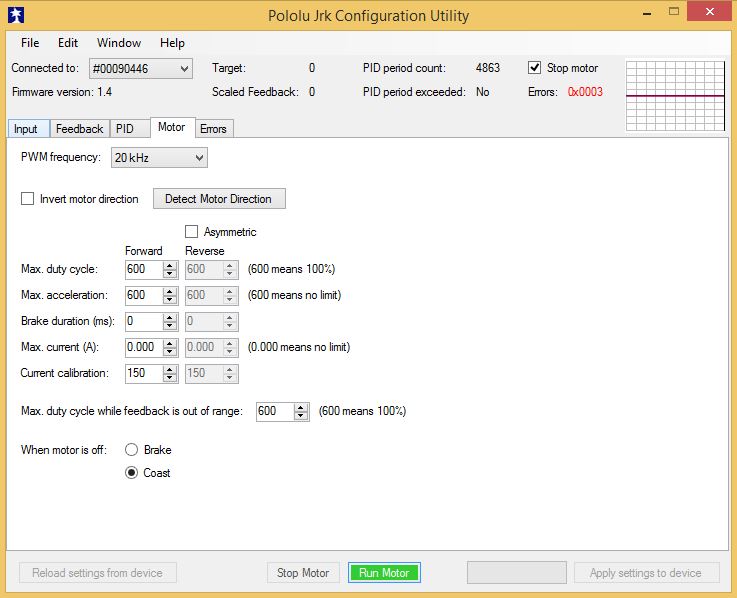Uncheck the Stop motor checkbox
Viewport: 737px width, 598px height.
pyautogui.click(x=534, y=68)
